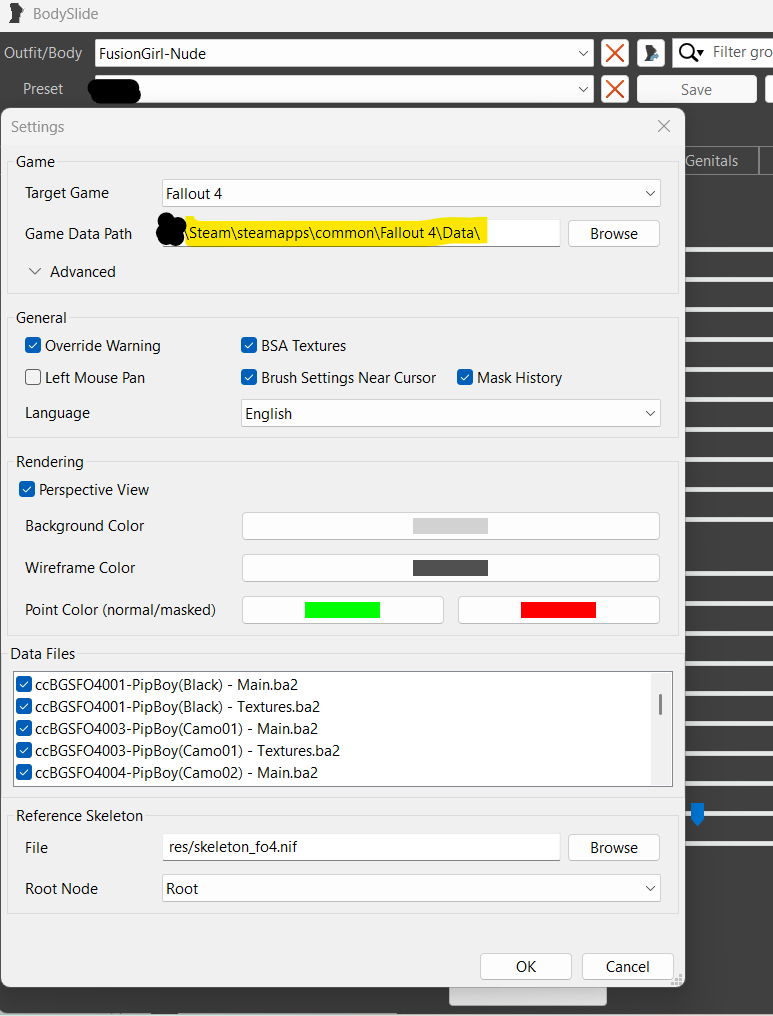
Task: Uncheck ccBGSFO4004-PipBoy(Camo02) - Main.ba2
Action: tap(24, 772)
